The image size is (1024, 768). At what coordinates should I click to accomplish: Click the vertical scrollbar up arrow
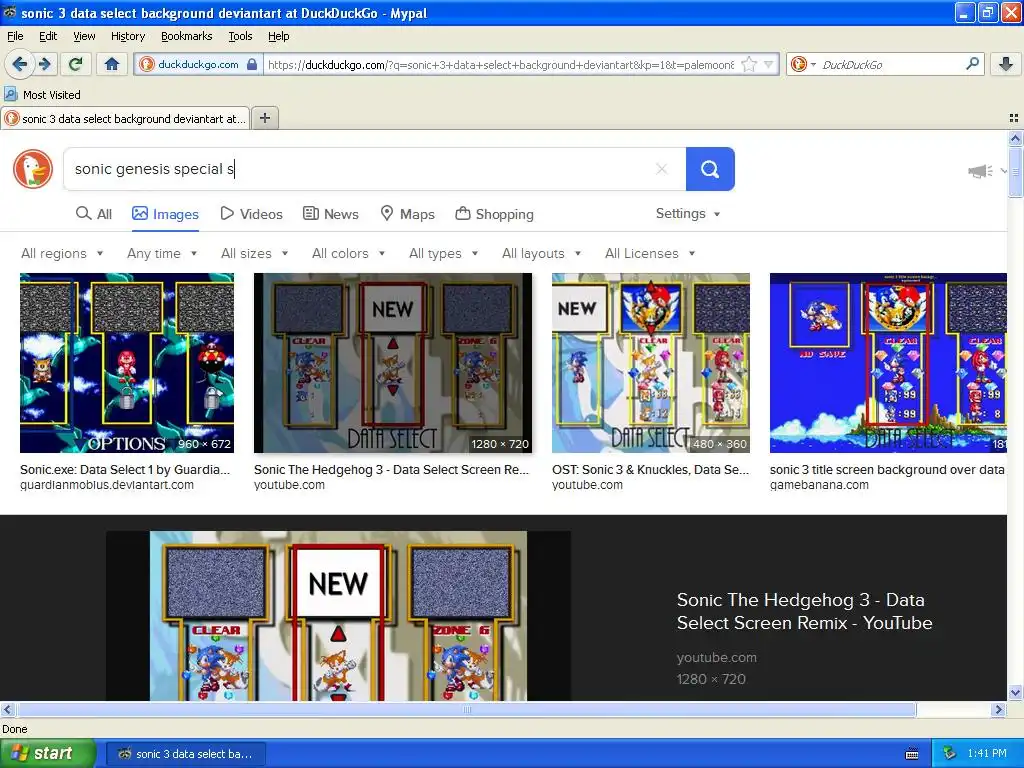[1015, 138]
